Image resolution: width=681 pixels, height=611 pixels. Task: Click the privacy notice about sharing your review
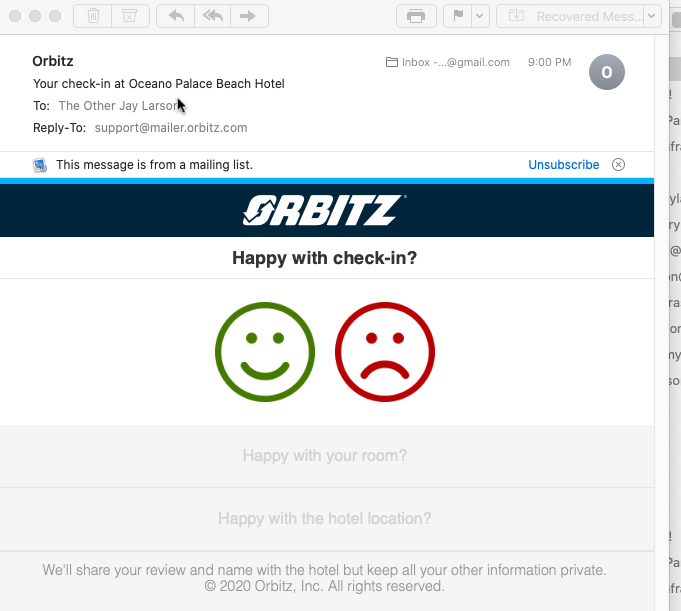coord(324,570)
